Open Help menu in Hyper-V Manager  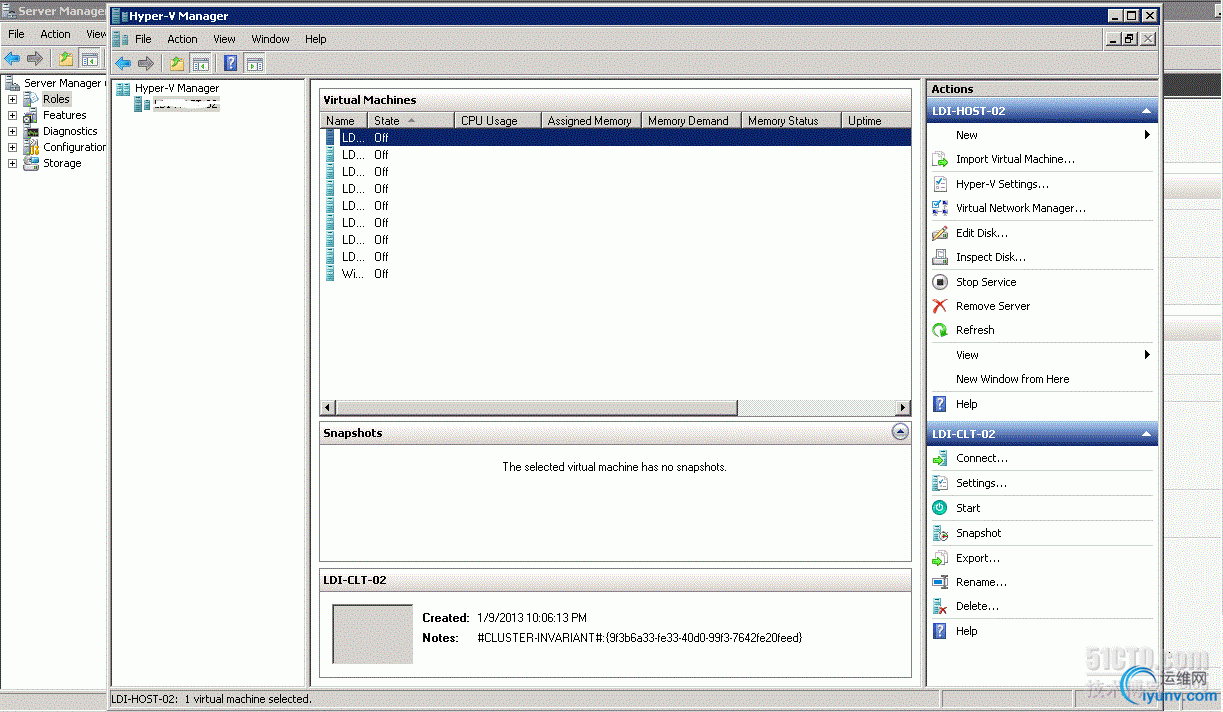(316, 39)
